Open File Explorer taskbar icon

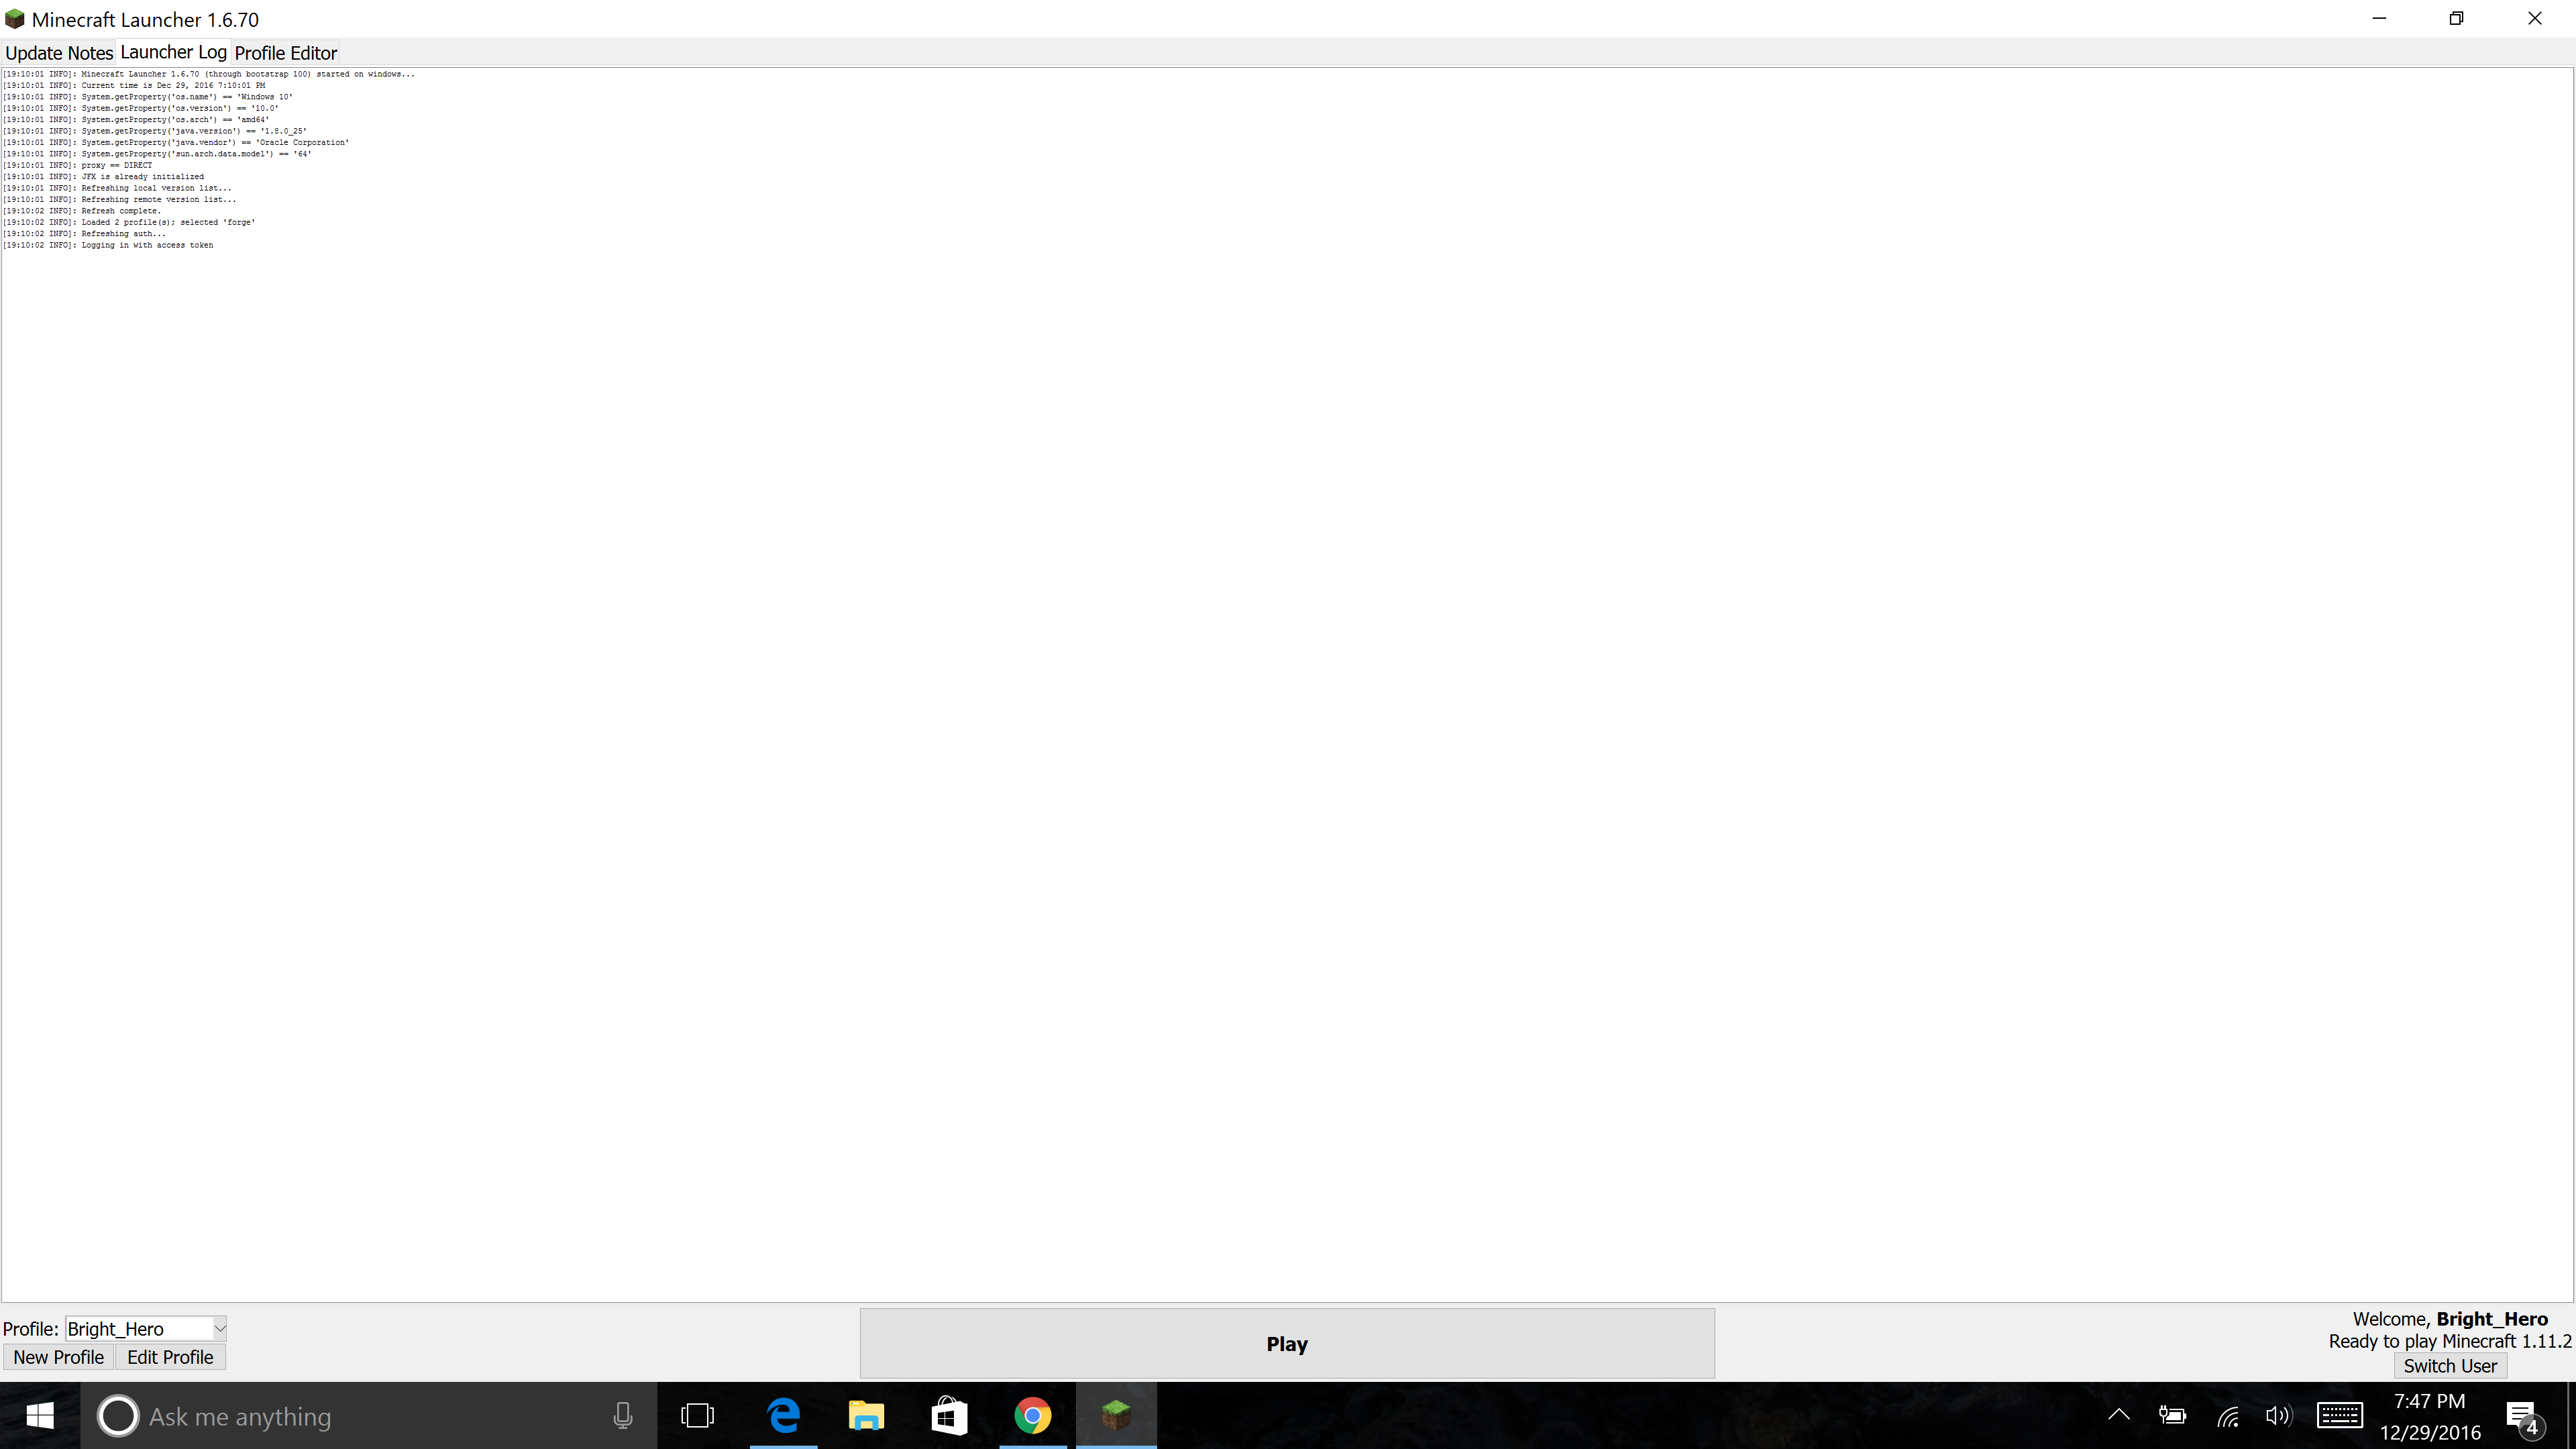click(x=866, y=1416)
